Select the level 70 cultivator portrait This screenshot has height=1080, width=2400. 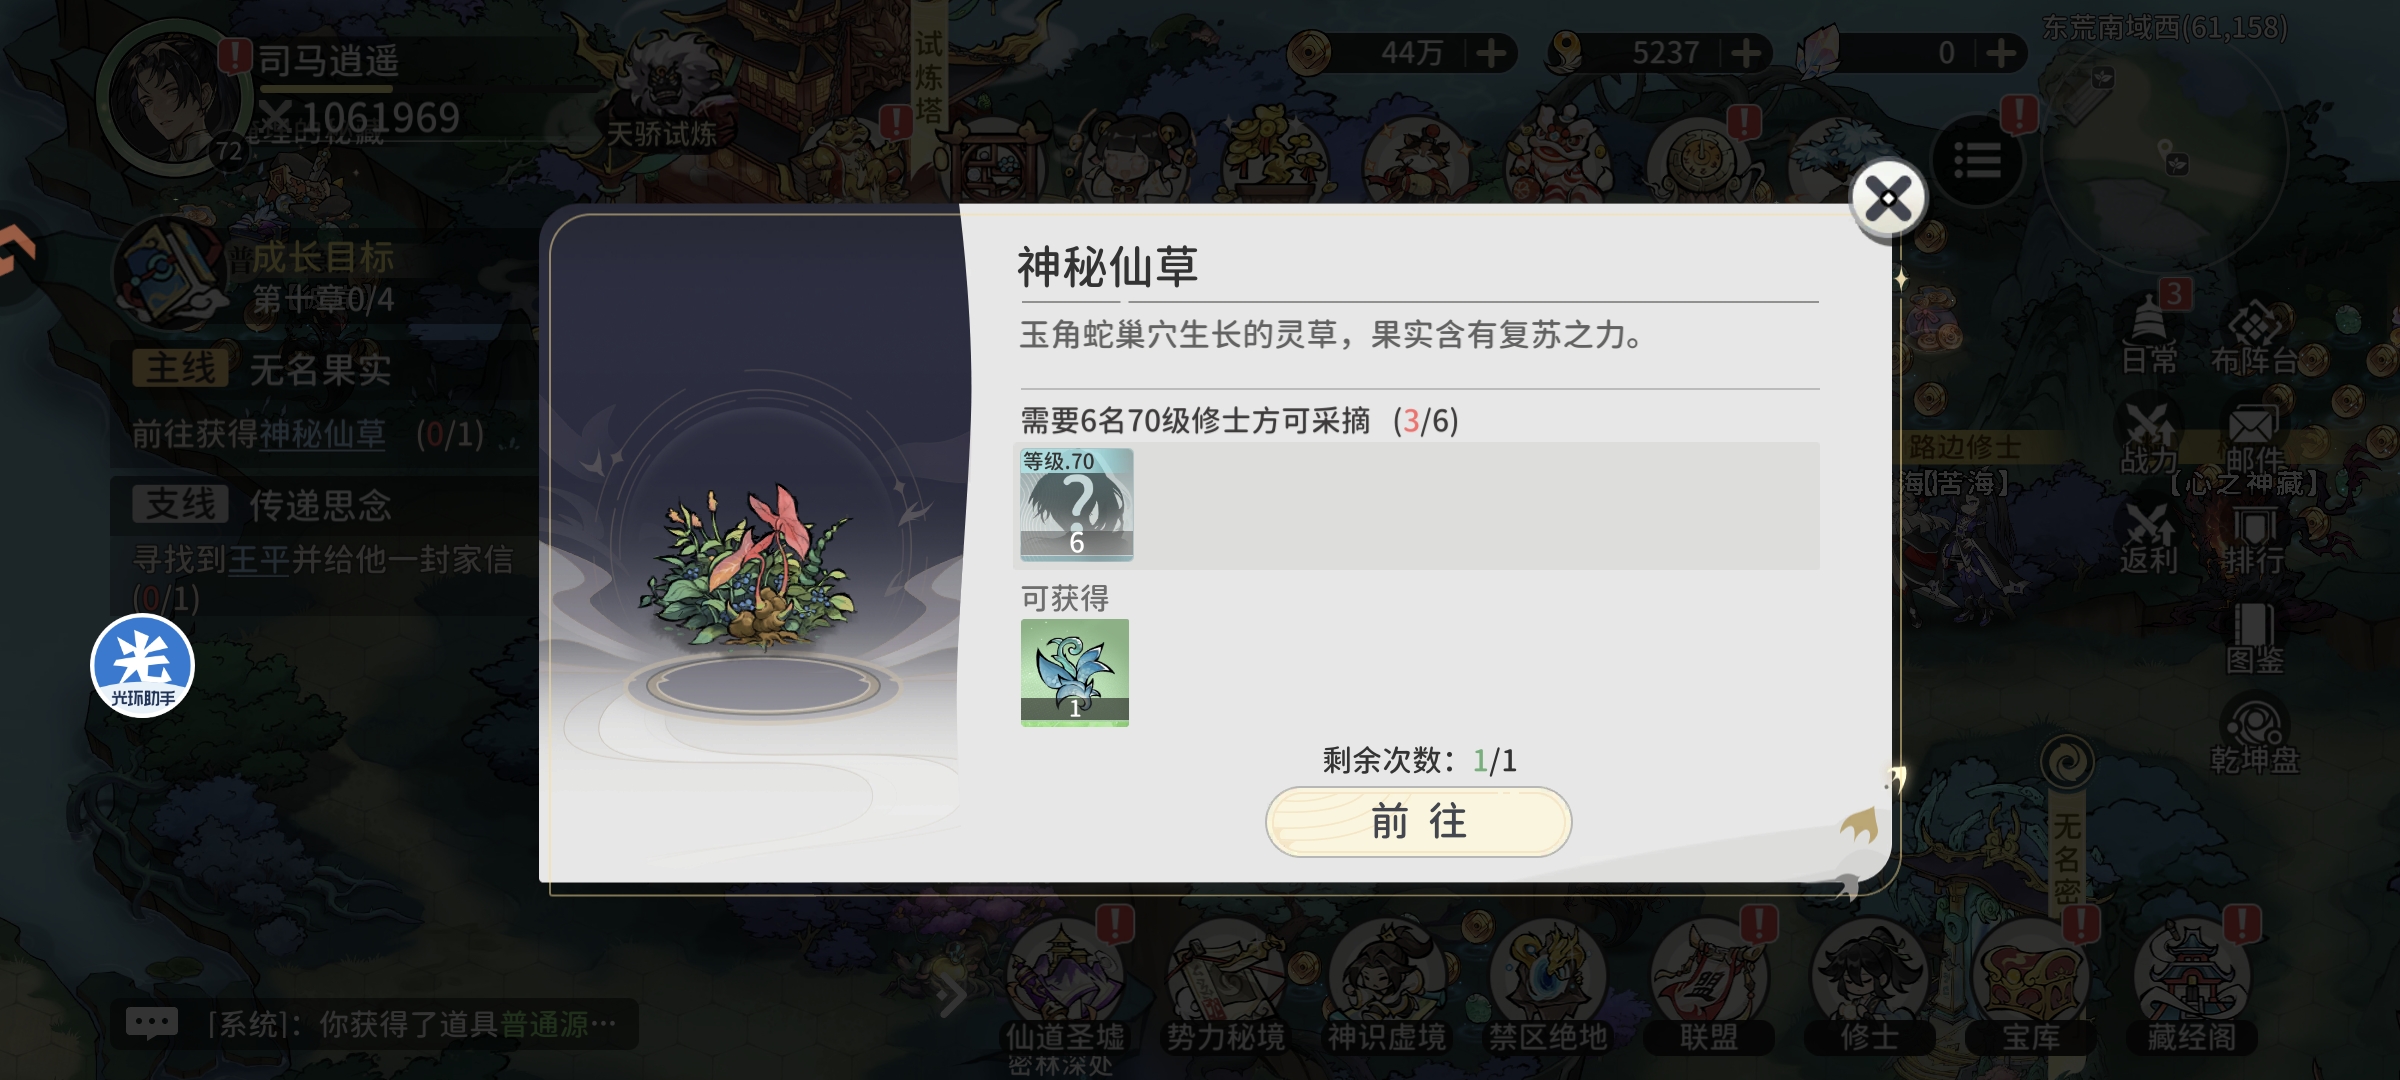1076,504
